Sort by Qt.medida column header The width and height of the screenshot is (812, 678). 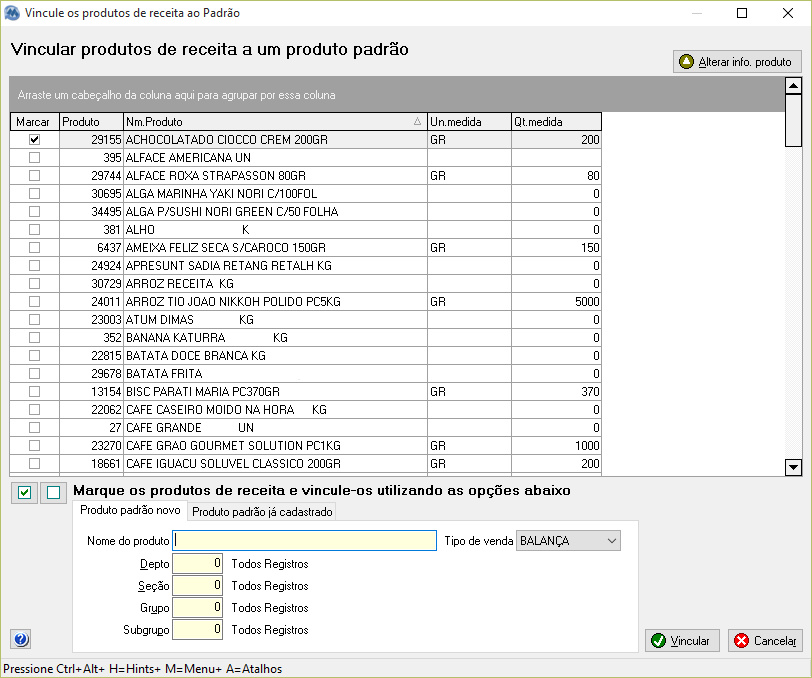click(556, 122)
